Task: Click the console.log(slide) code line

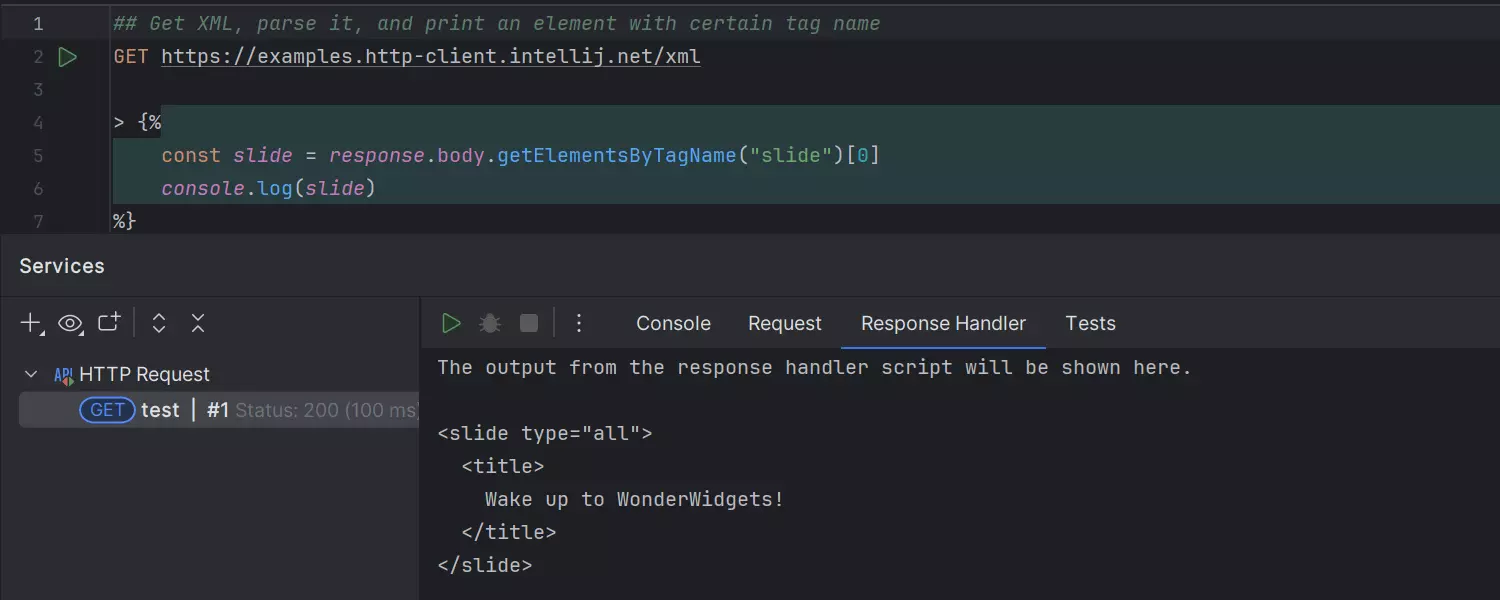Action: click(x=268, y=188)
